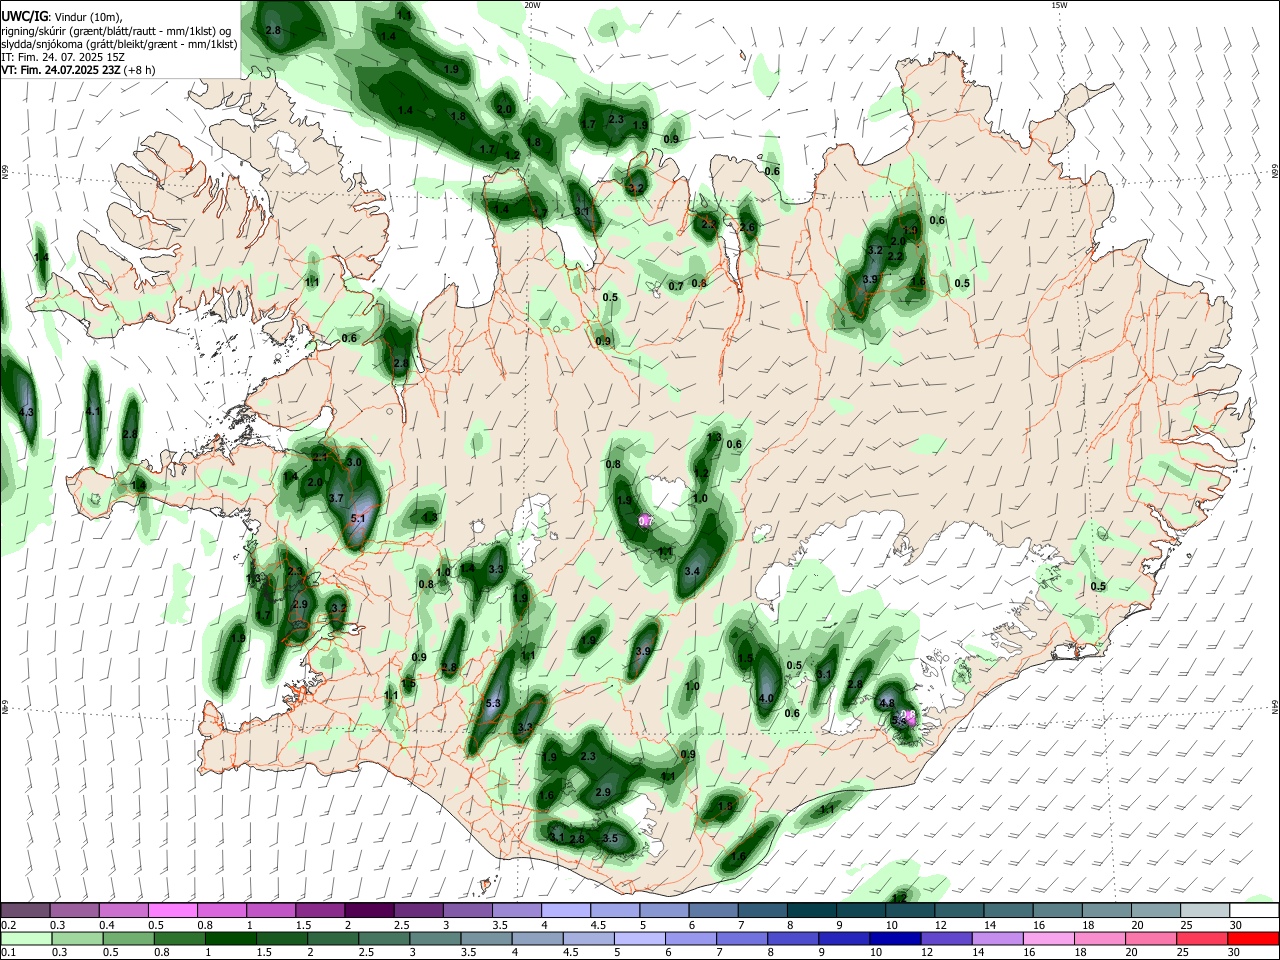Click the bright red 30 mm rain swatch
Viewport: 1280px width, 960px height.
click(x=1253, y=938)
